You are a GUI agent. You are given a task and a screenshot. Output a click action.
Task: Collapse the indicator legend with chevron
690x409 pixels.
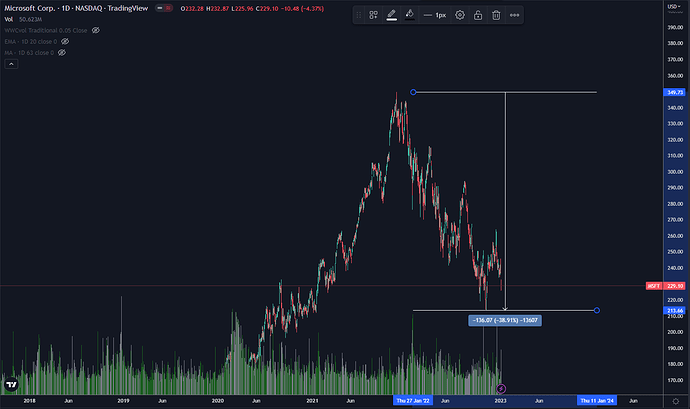[x=11, y=64]
